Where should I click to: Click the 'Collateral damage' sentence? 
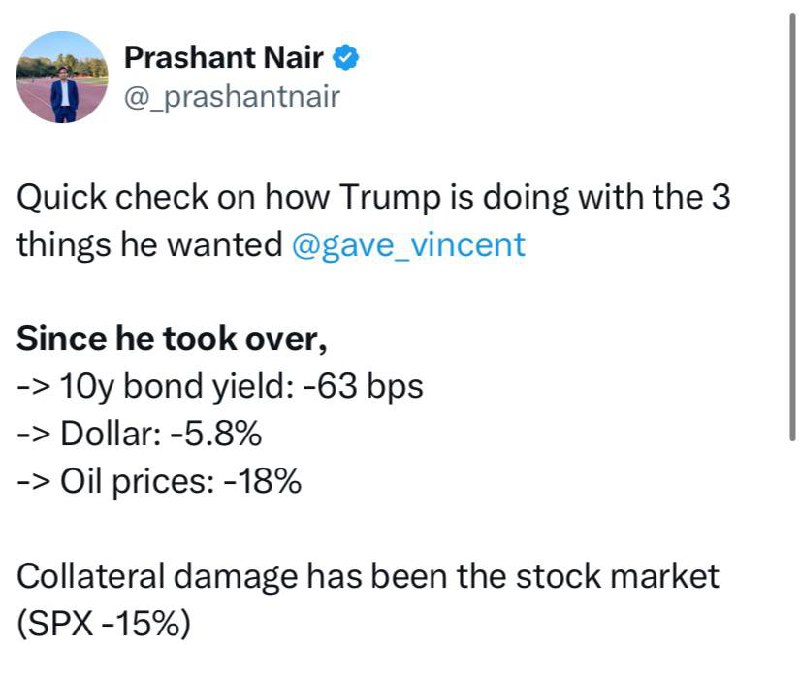368,576
